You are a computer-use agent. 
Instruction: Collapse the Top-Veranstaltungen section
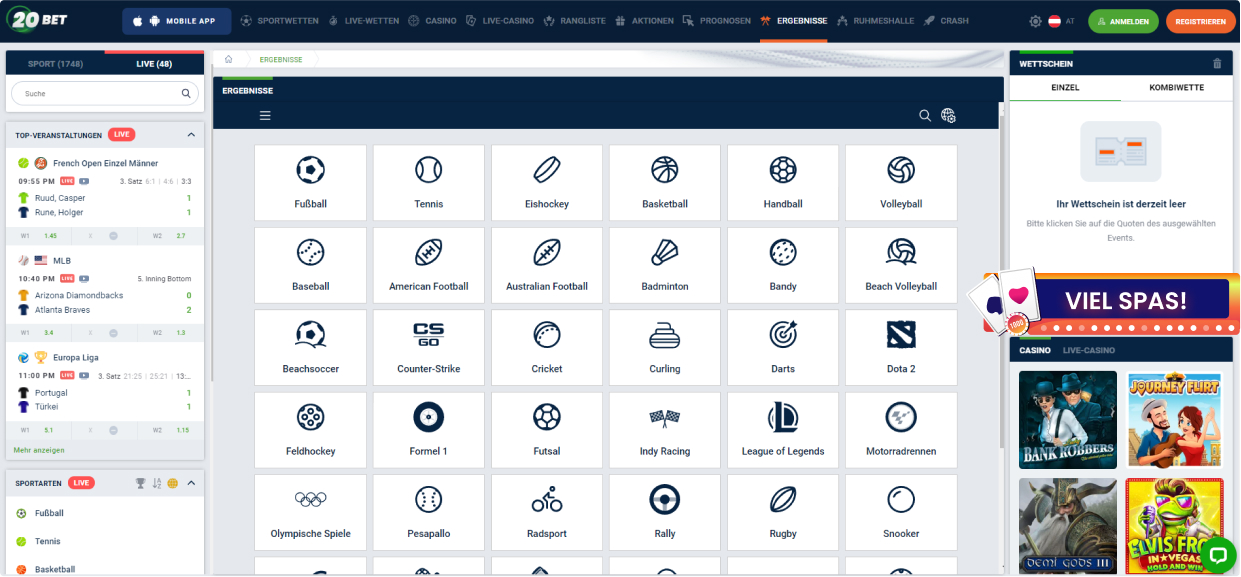[x=191, y=135]
